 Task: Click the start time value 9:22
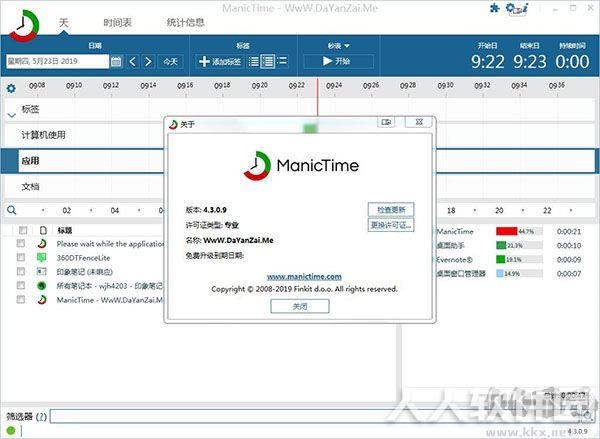click(488, 62)
